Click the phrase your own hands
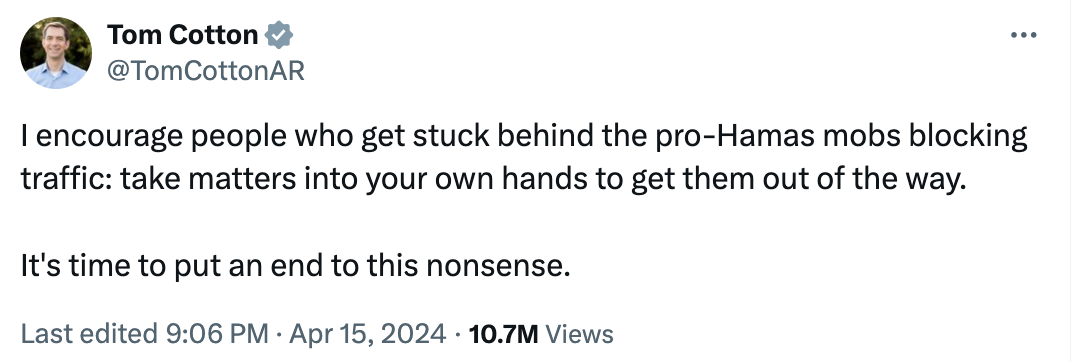Screen dimensions: 1080x362 (457, 181)
